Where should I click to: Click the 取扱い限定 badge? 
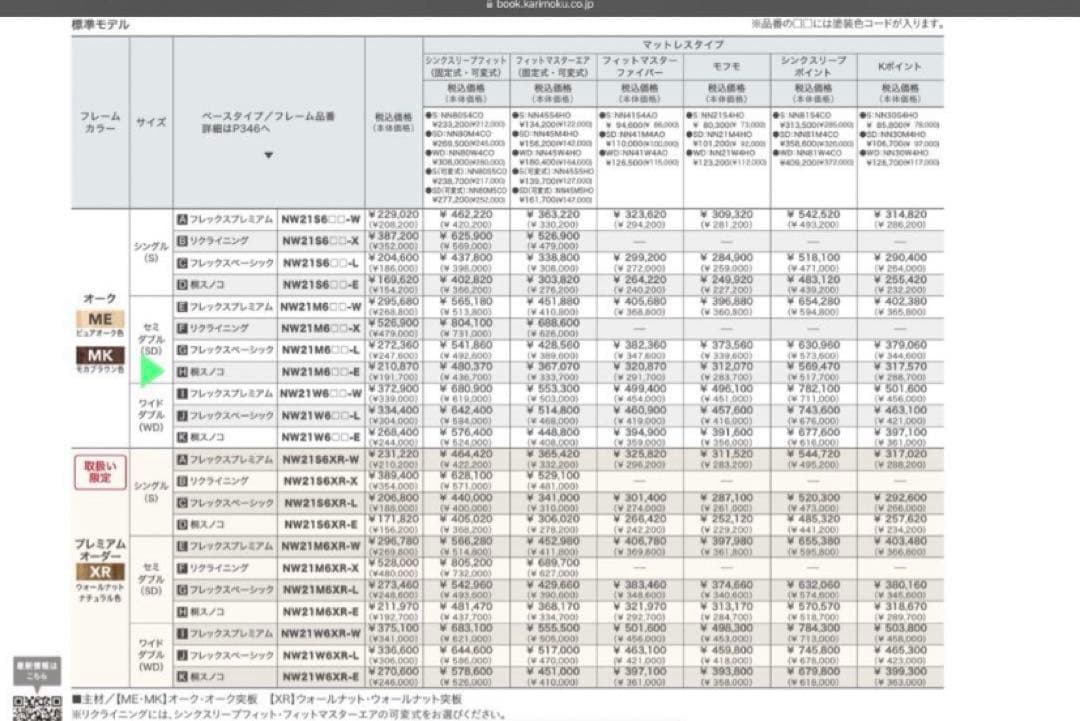point(99,472)
